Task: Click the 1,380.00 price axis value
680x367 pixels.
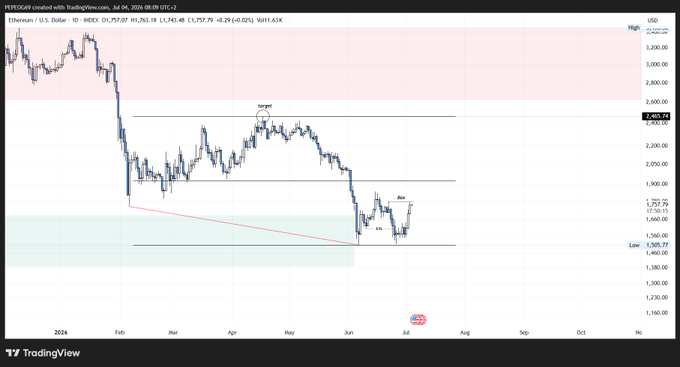Action: (657, 267)
